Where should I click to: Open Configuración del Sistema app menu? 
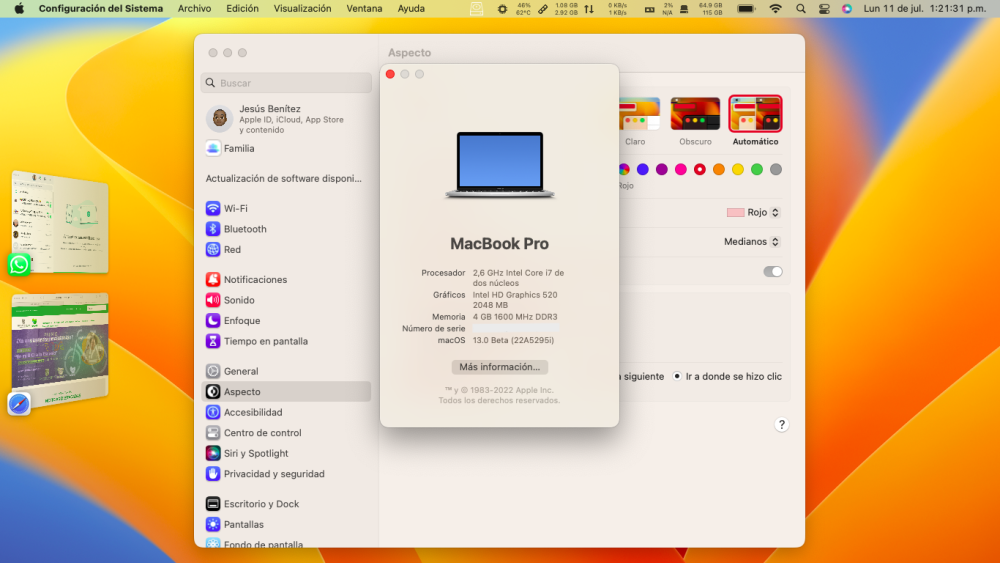click(101, 8)
